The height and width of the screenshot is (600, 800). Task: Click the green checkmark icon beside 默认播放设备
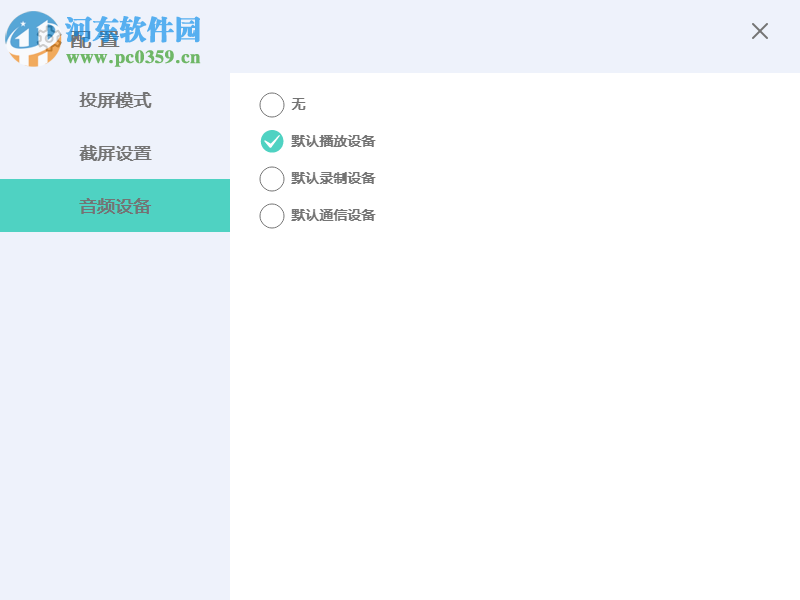click(x=271, y=142)
